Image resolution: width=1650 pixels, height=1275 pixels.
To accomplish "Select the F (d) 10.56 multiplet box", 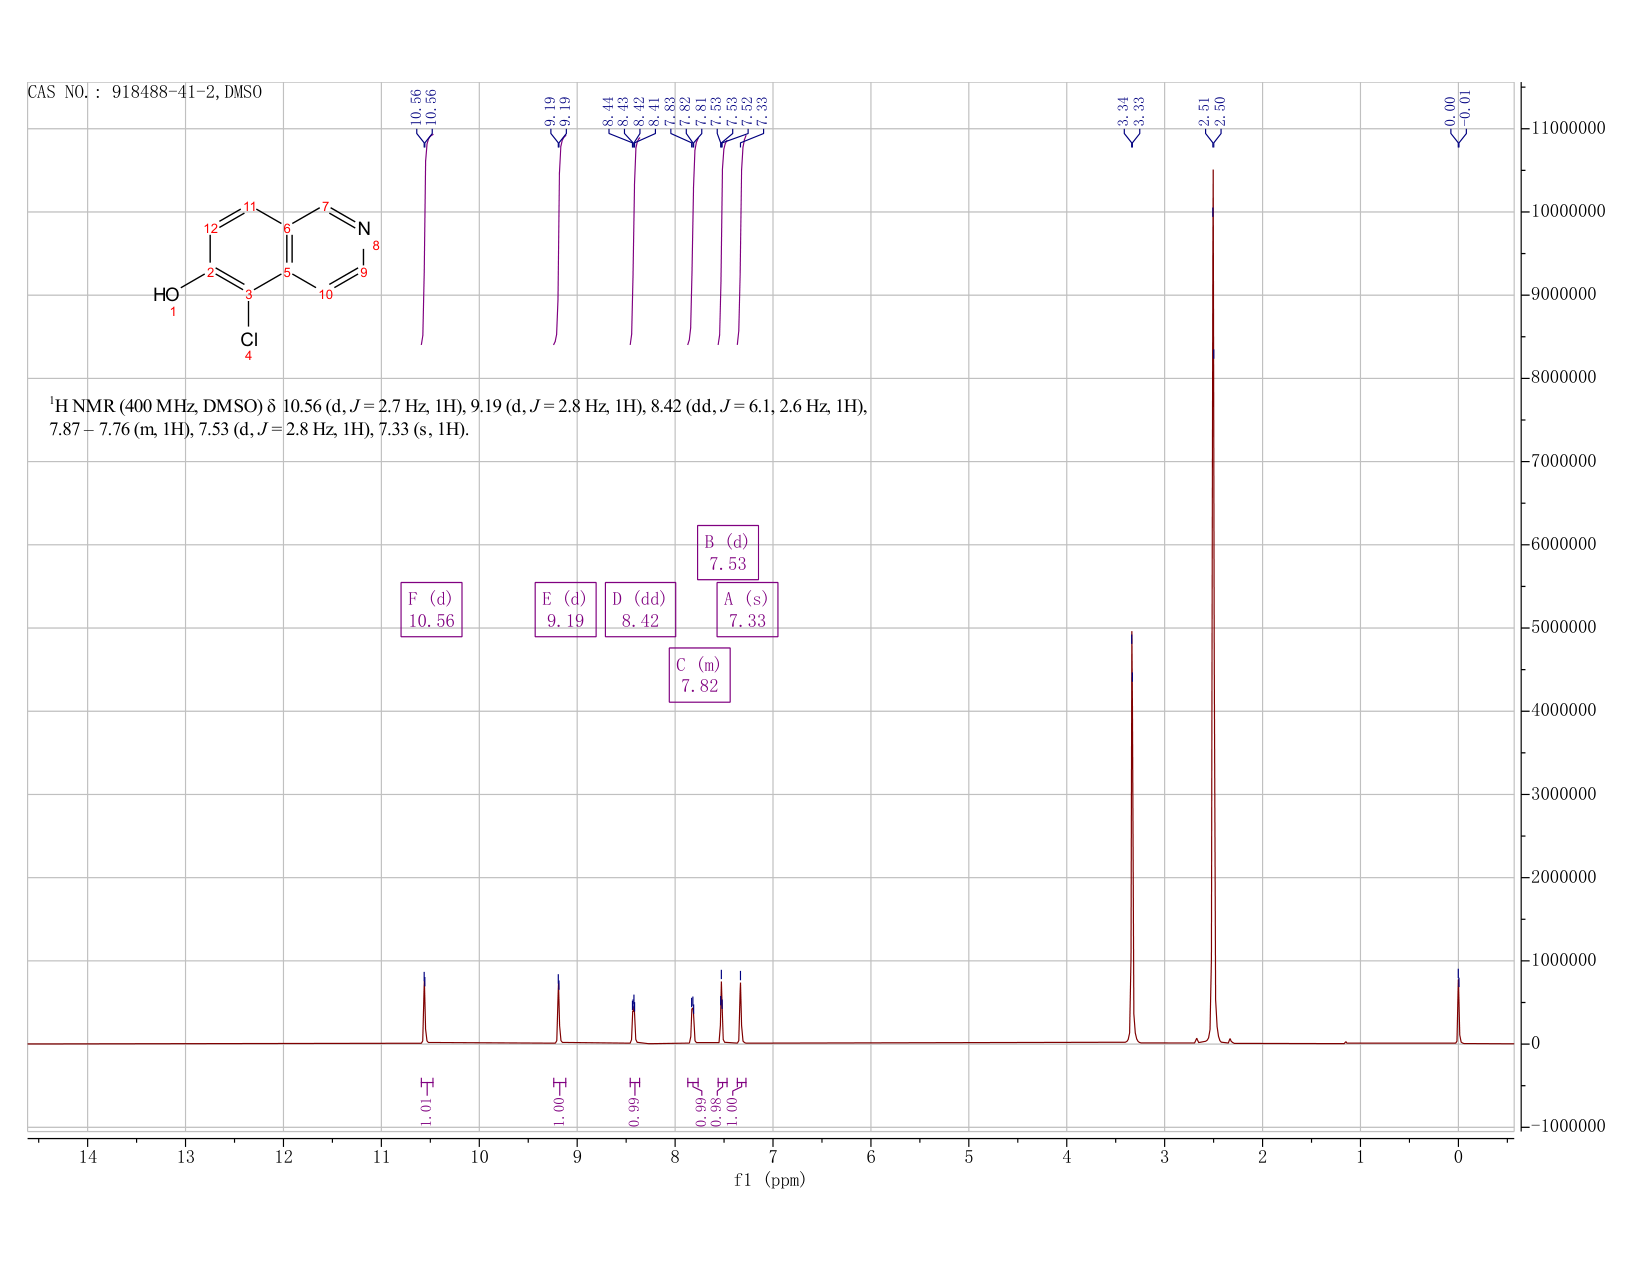I will click(x=431, y=609).
